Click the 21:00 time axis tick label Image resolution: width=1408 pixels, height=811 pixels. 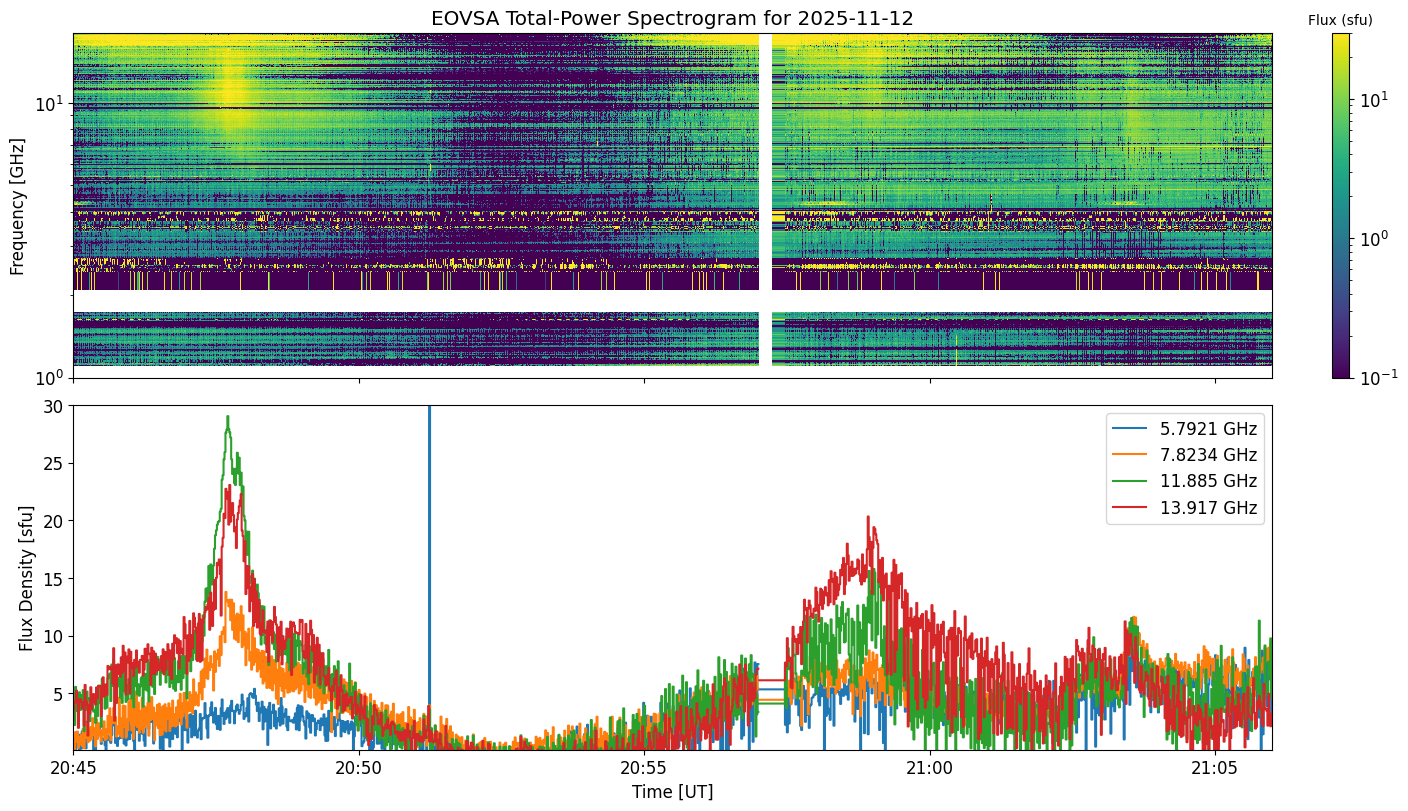click(x=930, y=769)
